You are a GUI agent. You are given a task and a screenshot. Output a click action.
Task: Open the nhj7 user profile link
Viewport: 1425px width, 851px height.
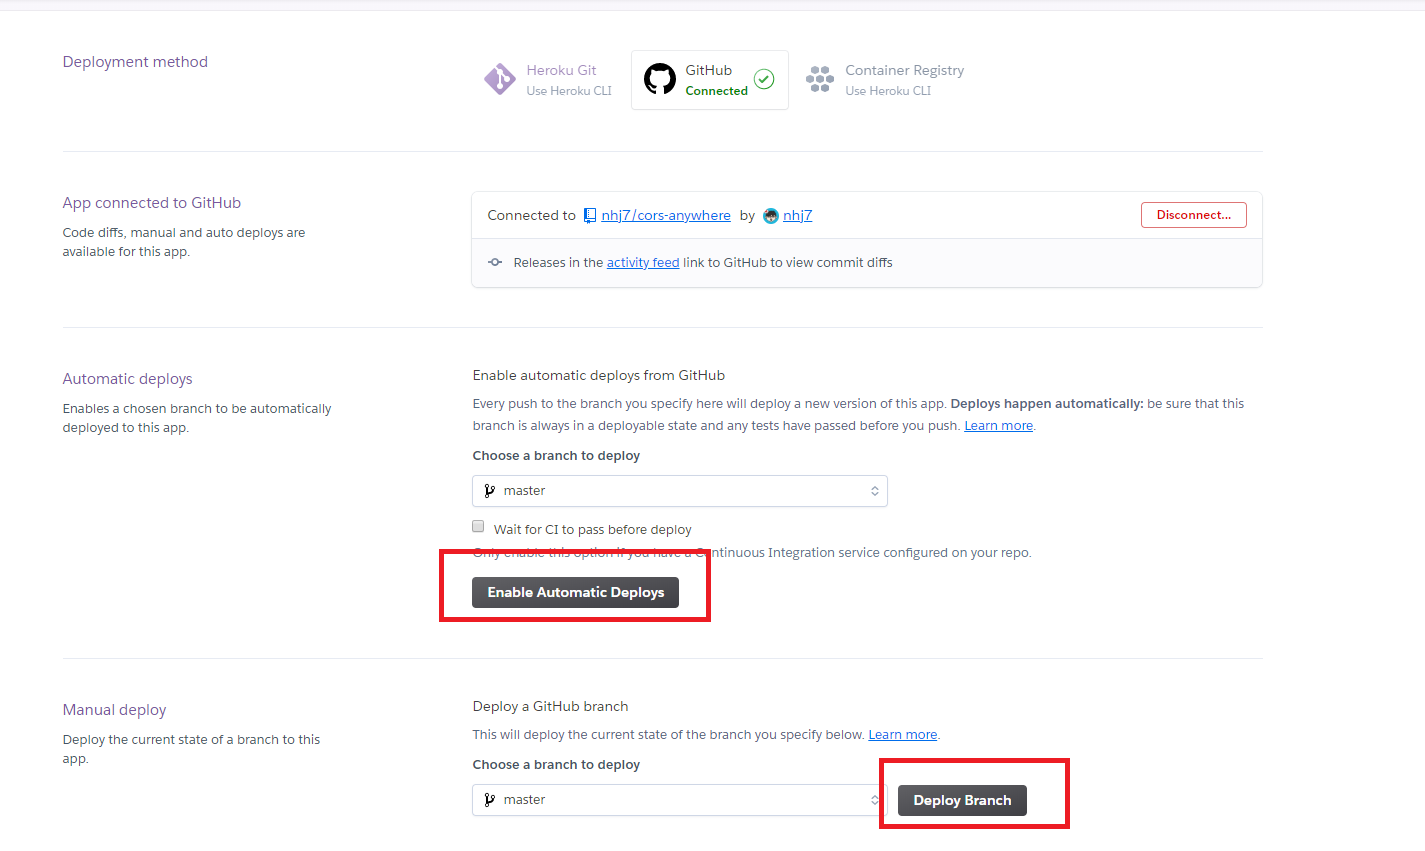click(x=797, y=215)
